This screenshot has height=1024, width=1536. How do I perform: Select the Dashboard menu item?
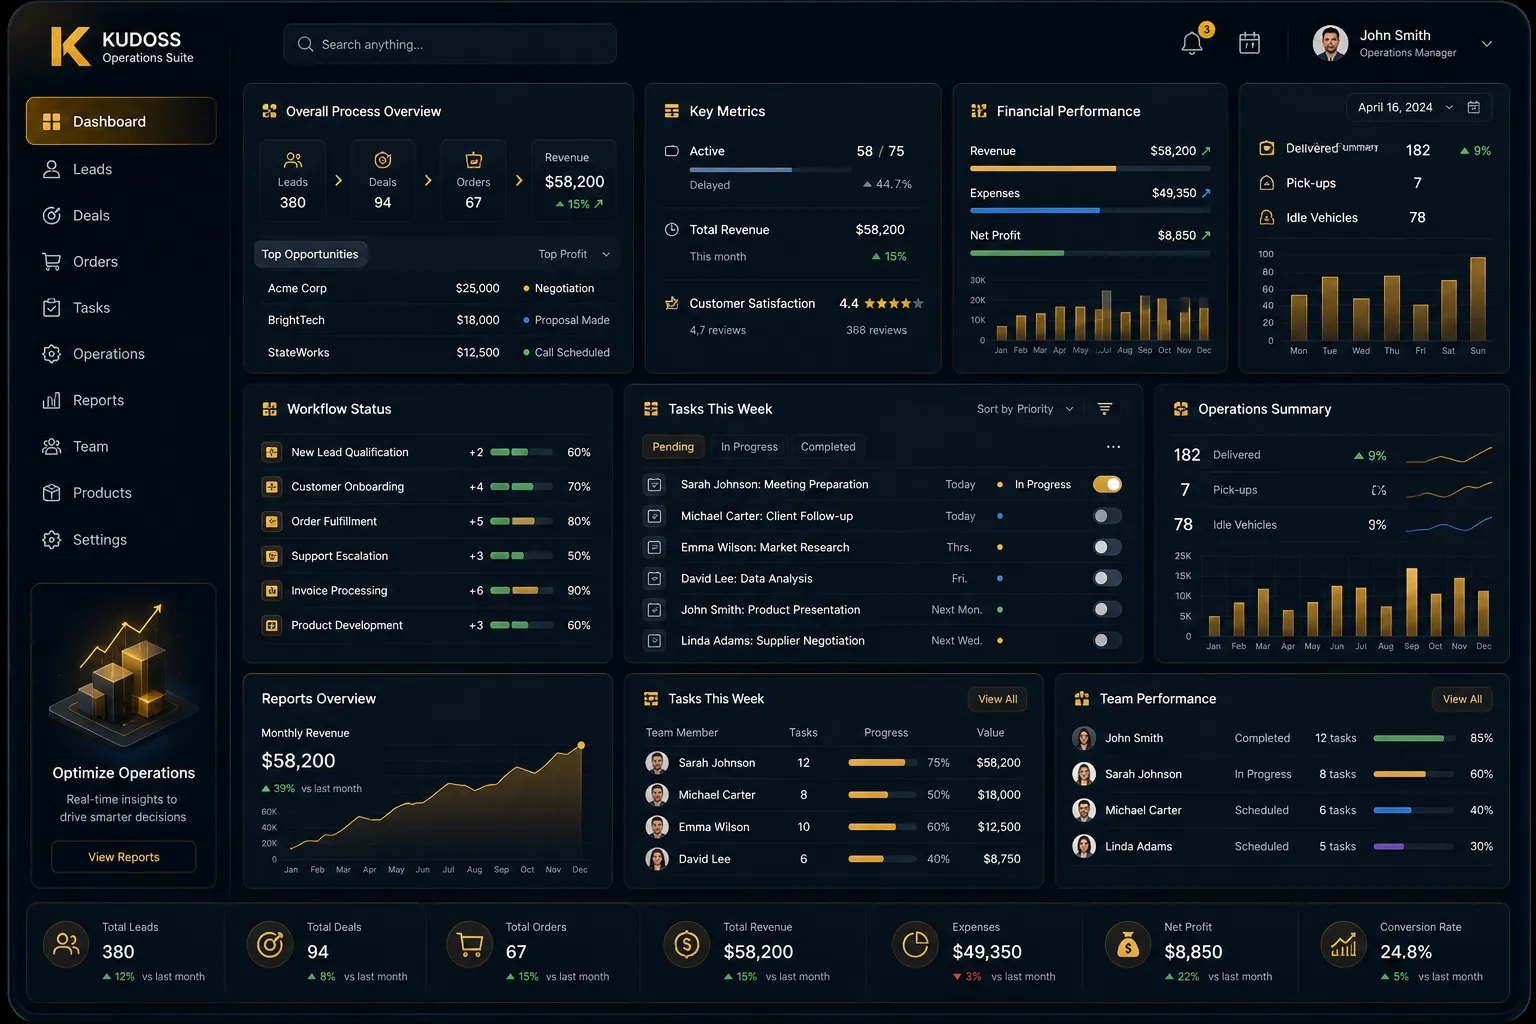click(121, 121)
